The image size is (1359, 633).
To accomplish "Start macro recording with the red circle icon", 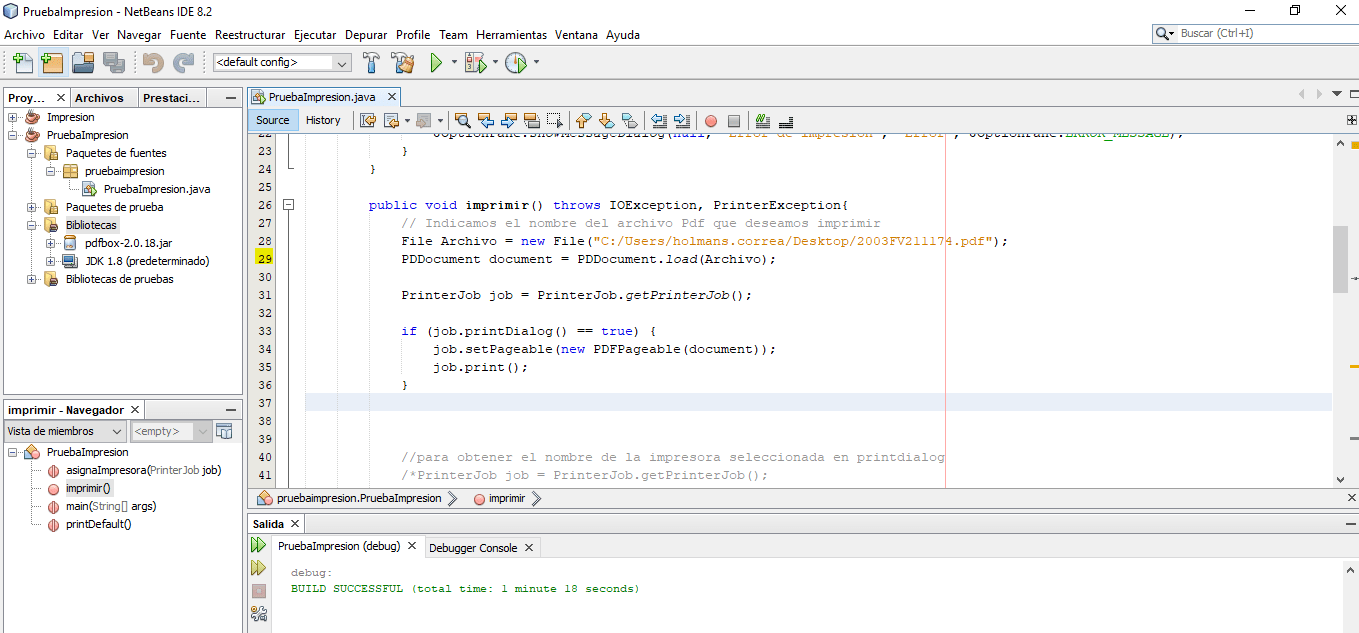I will click(x=711, y=120).
